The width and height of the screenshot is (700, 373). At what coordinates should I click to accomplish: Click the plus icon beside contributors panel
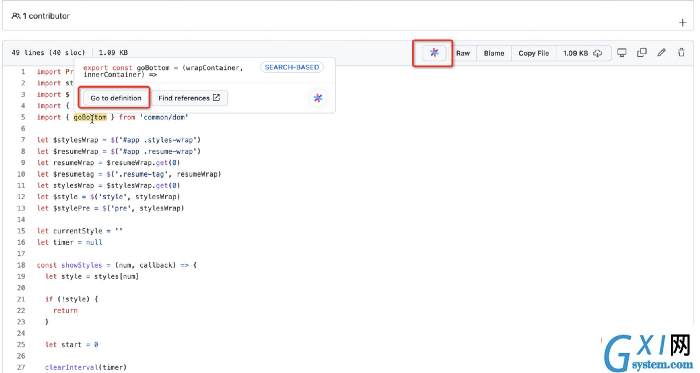(682, 22)
